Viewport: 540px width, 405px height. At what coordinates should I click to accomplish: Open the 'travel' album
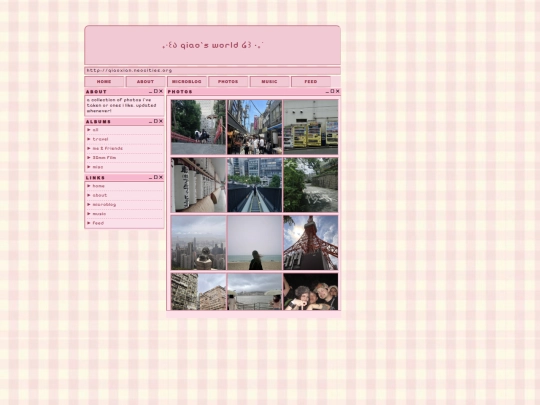pos(100,139)
